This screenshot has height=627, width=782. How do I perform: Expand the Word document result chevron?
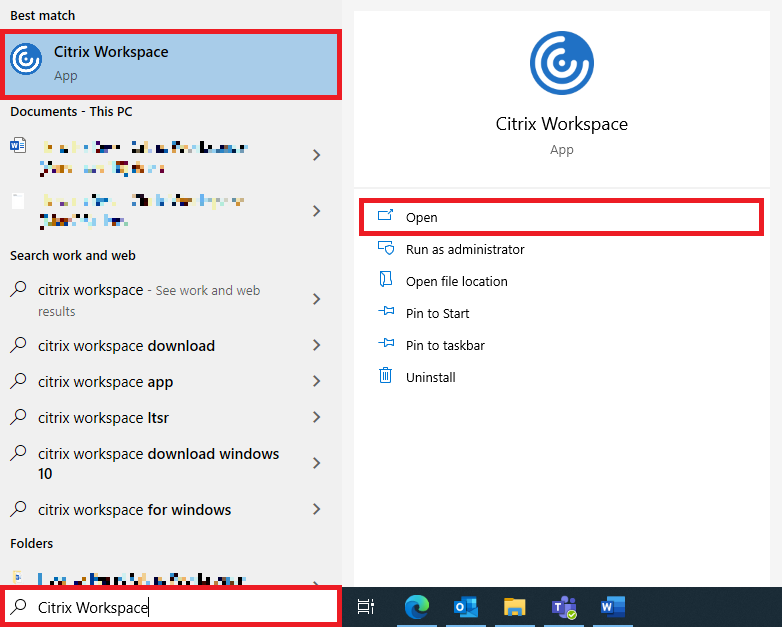[316, 155]
